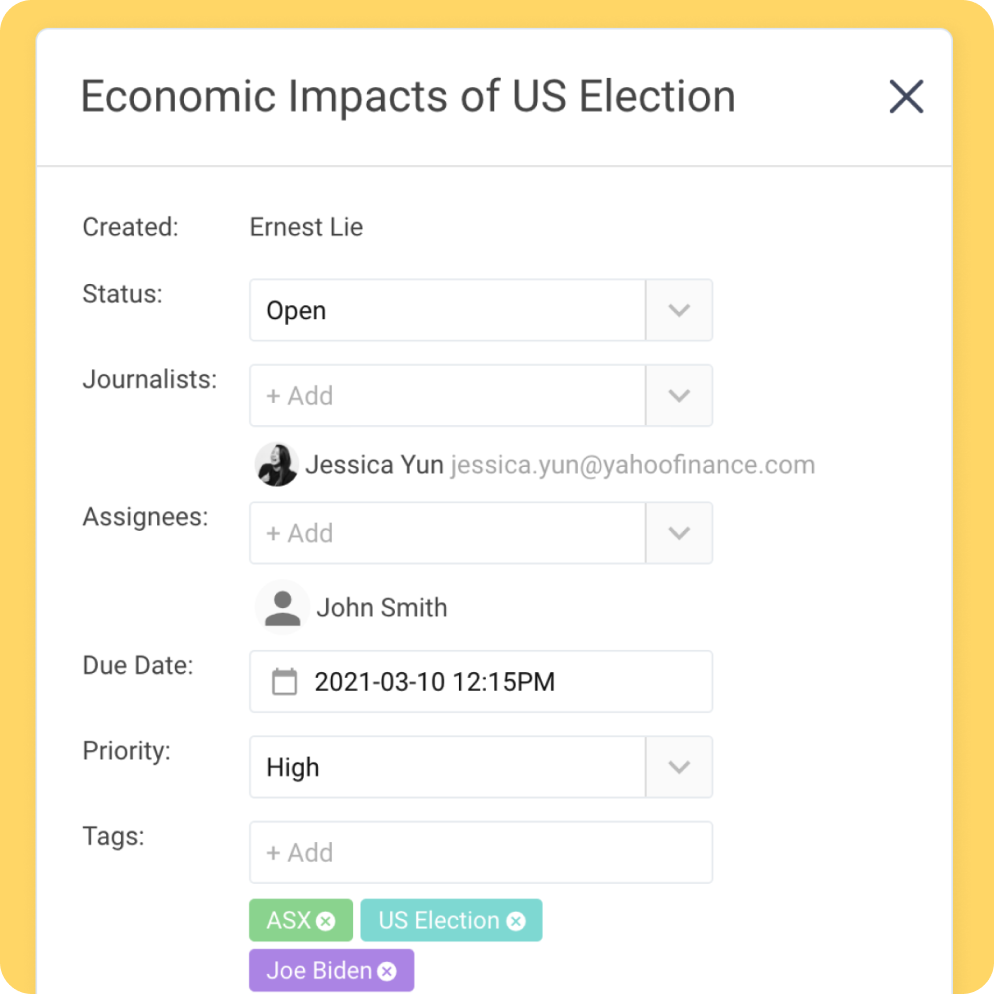Remove the US Election tag

pyautogui.click(x=516, y=921)
